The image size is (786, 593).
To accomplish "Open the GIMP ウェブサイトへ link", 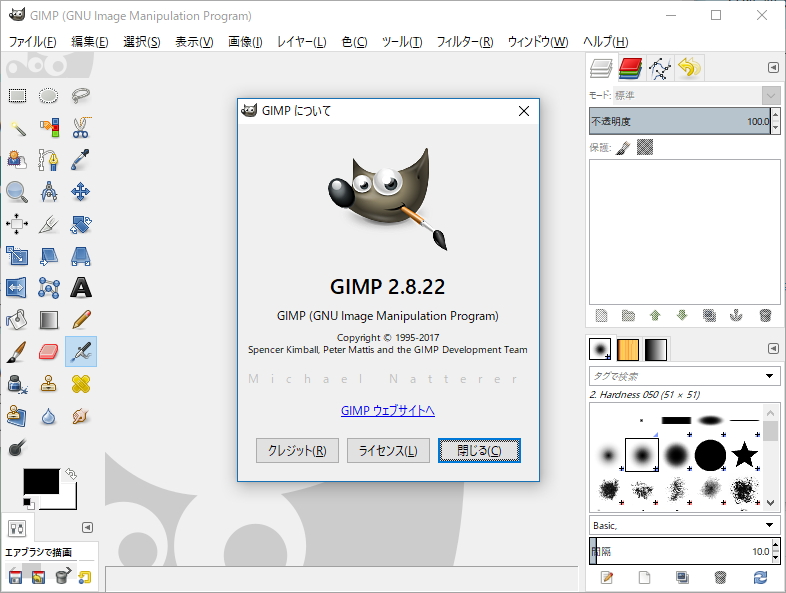I will (x=387, y=411).
